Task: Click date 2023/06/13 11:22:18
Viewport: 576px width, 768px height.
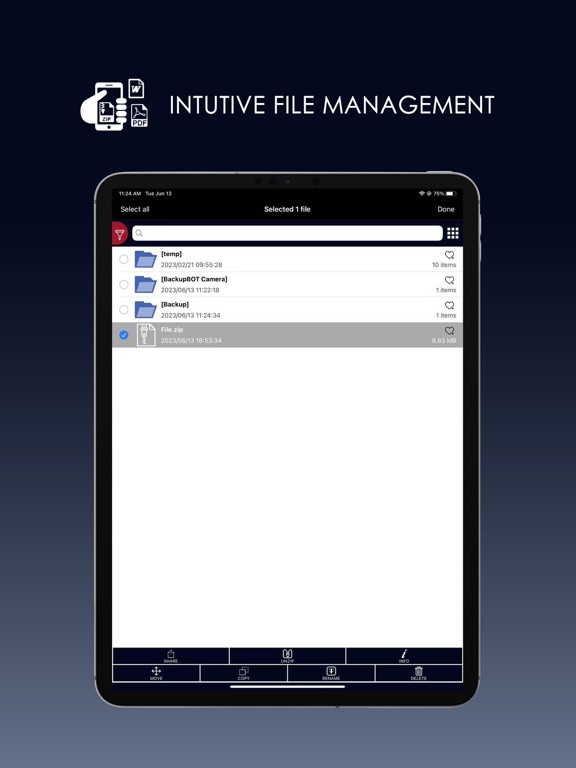Action: [x=190, y=290]
